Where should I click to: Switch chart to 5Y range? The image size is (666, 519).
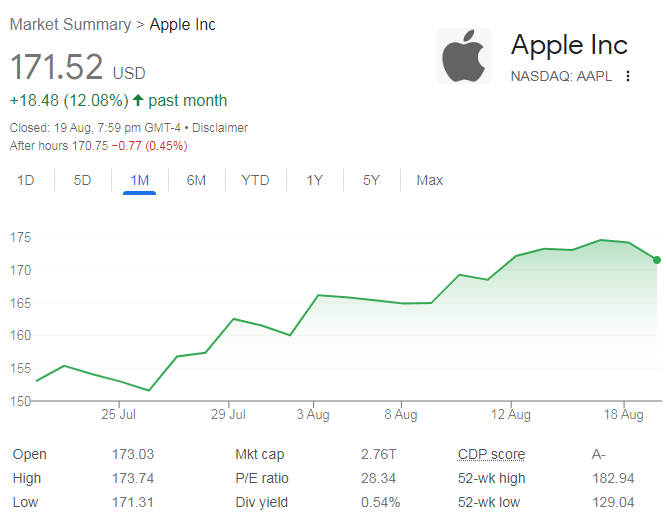coord(371,180)
